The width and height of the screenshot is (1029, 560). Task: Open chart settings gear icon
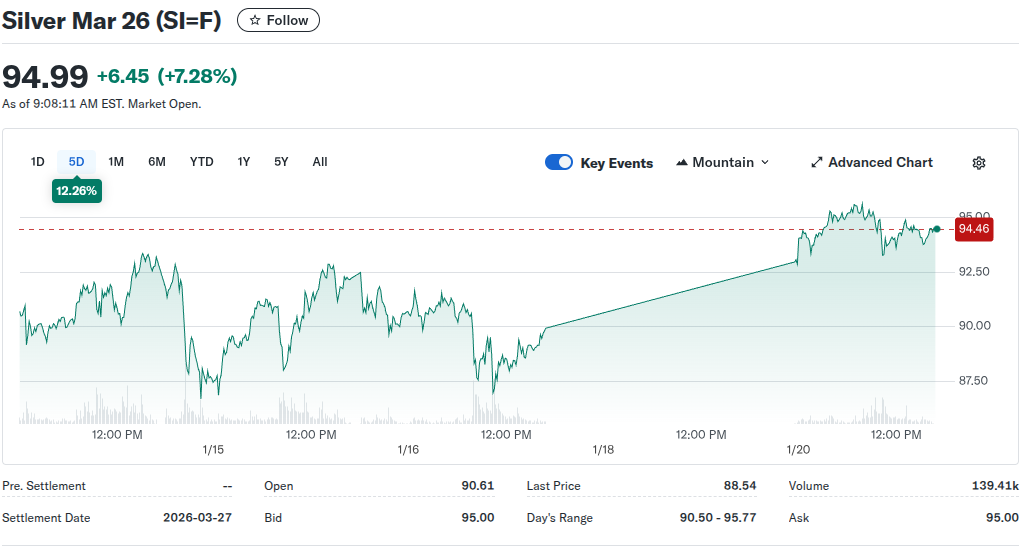point(979,163)
